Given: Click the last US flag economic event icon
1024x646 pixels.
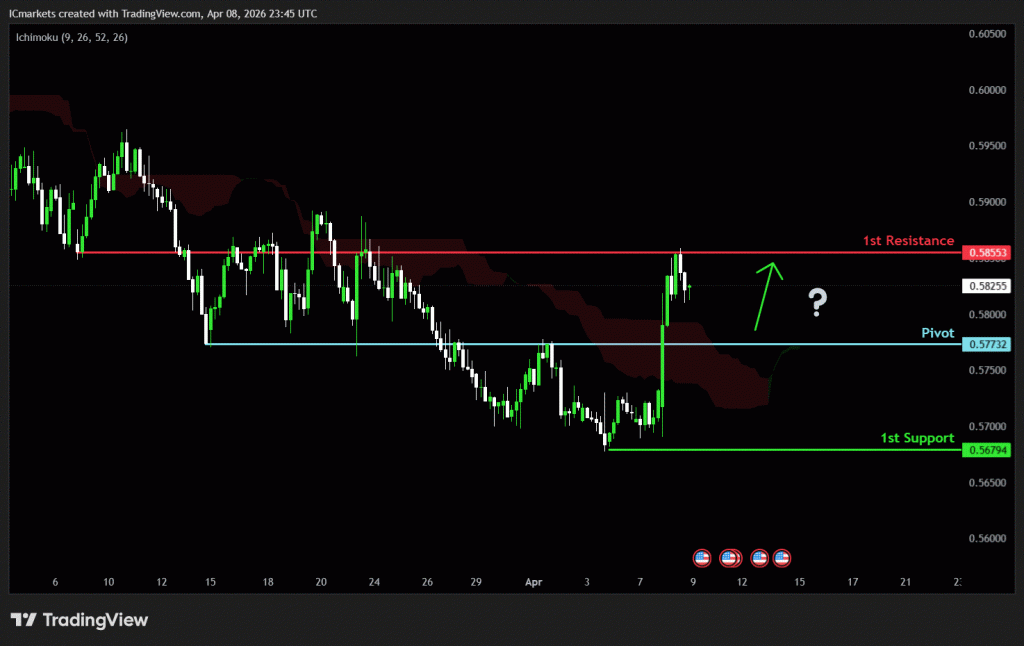Looking at the screenshot, I should [782, 557].
